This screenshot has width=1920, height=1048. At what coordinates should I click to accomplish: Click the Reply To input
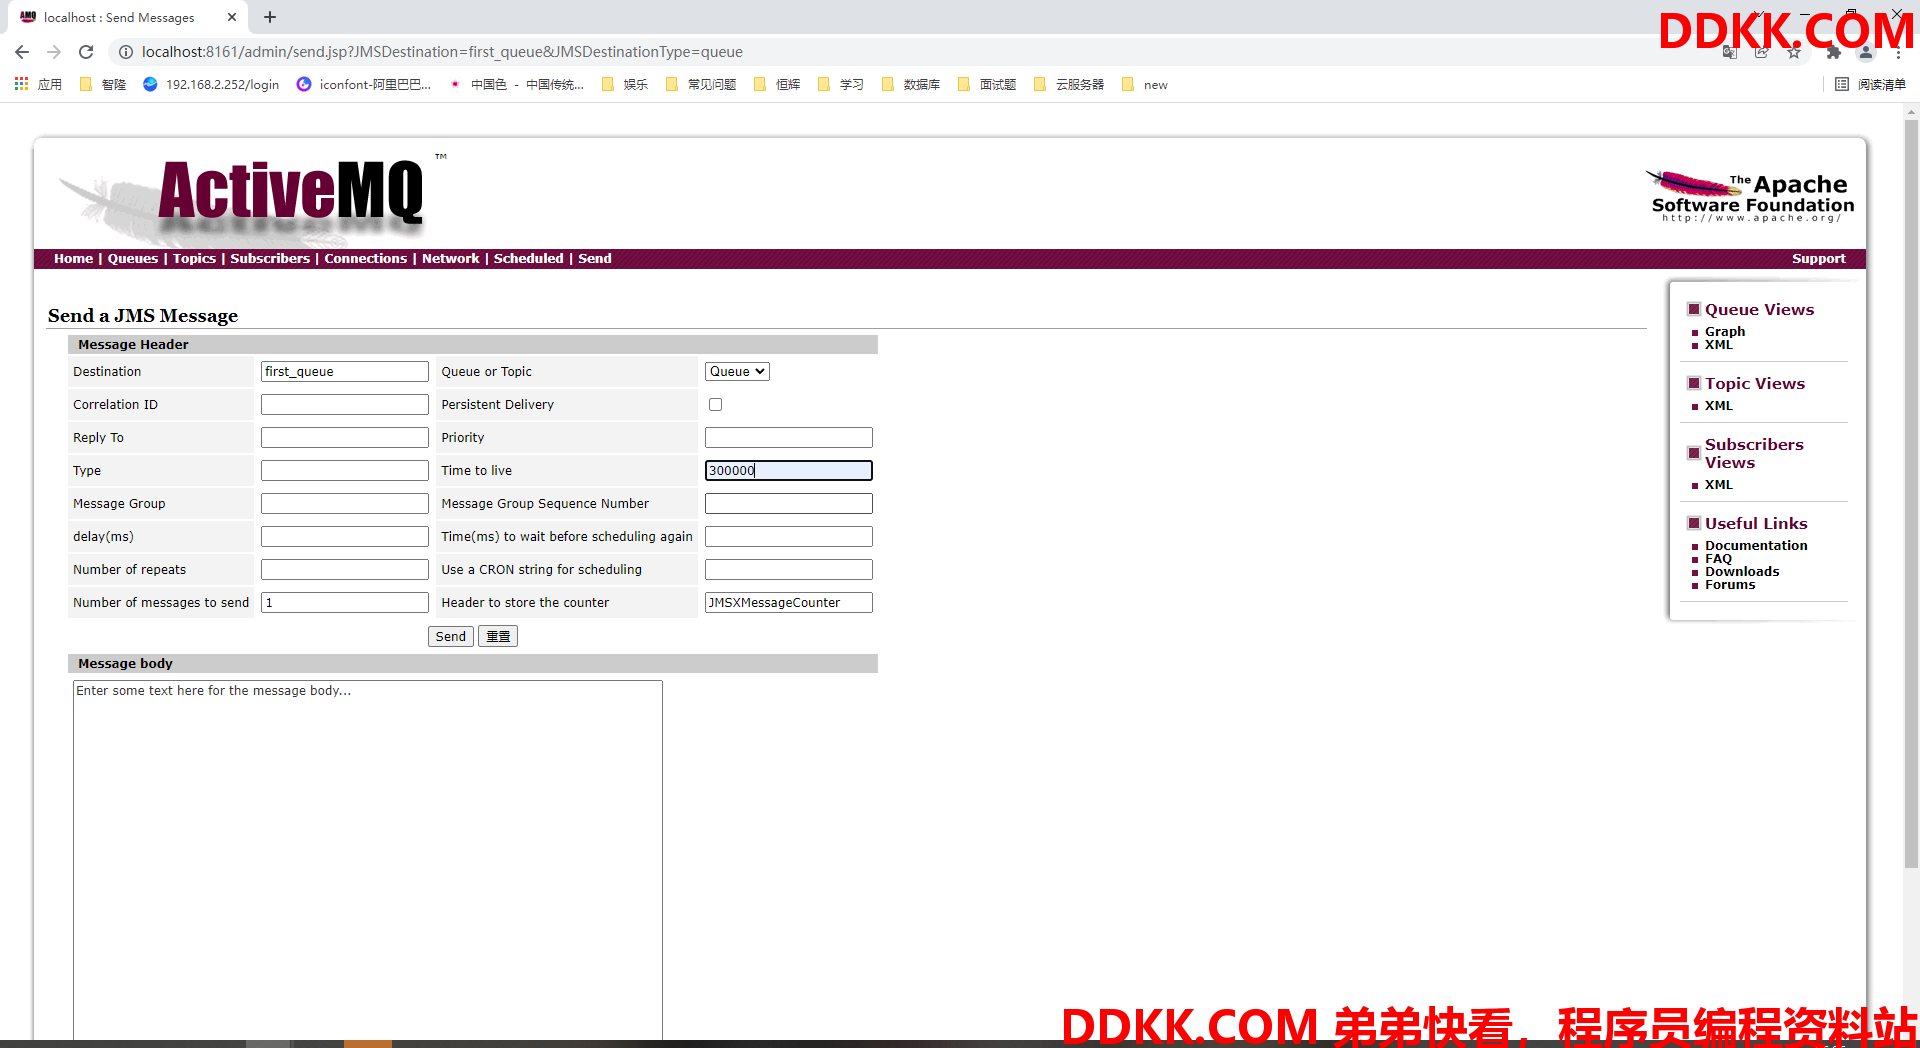click(x=345, y=437)
